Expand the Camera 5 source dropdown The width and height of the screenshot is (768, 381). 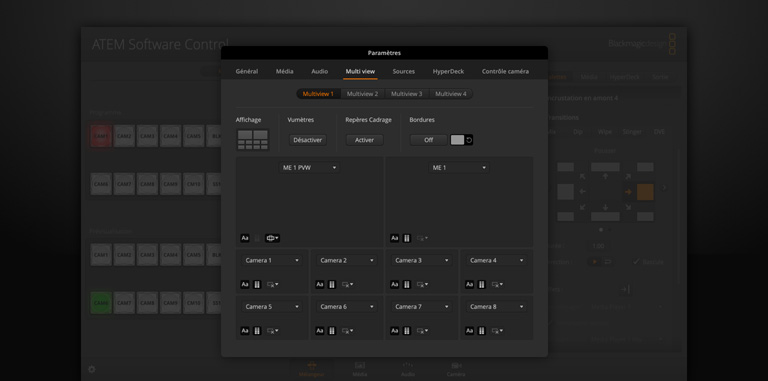272,307
